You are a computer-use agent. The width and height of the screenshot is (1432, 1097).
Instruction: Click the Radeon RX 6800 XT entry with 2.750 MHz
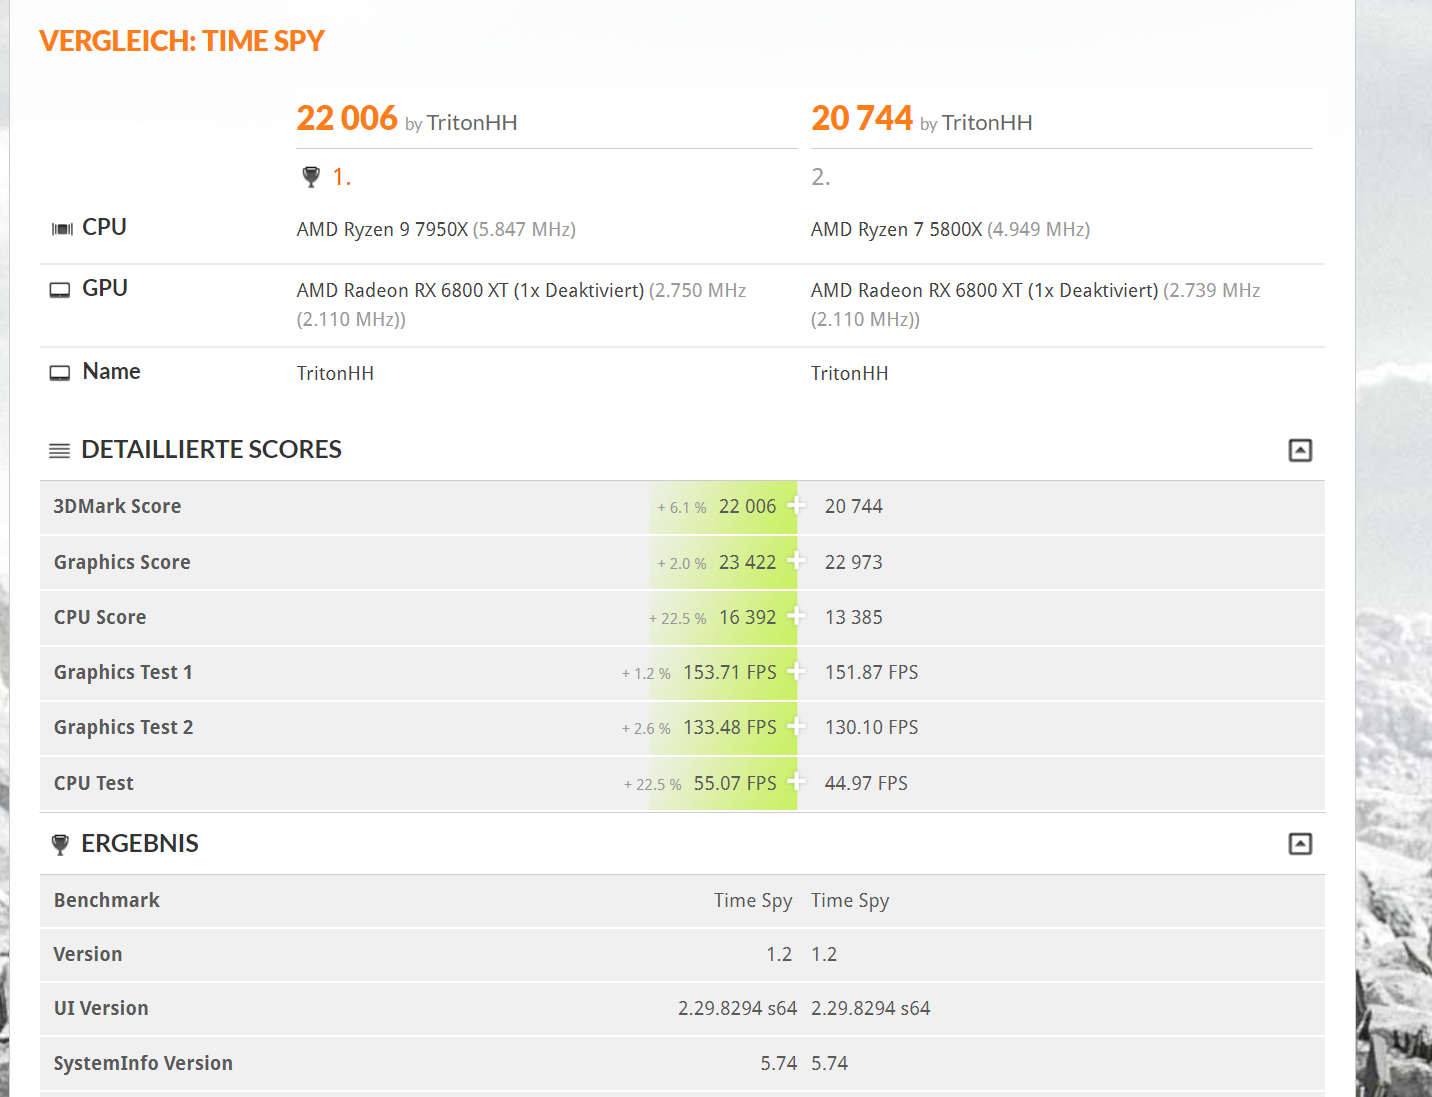[x=521, y=304]
